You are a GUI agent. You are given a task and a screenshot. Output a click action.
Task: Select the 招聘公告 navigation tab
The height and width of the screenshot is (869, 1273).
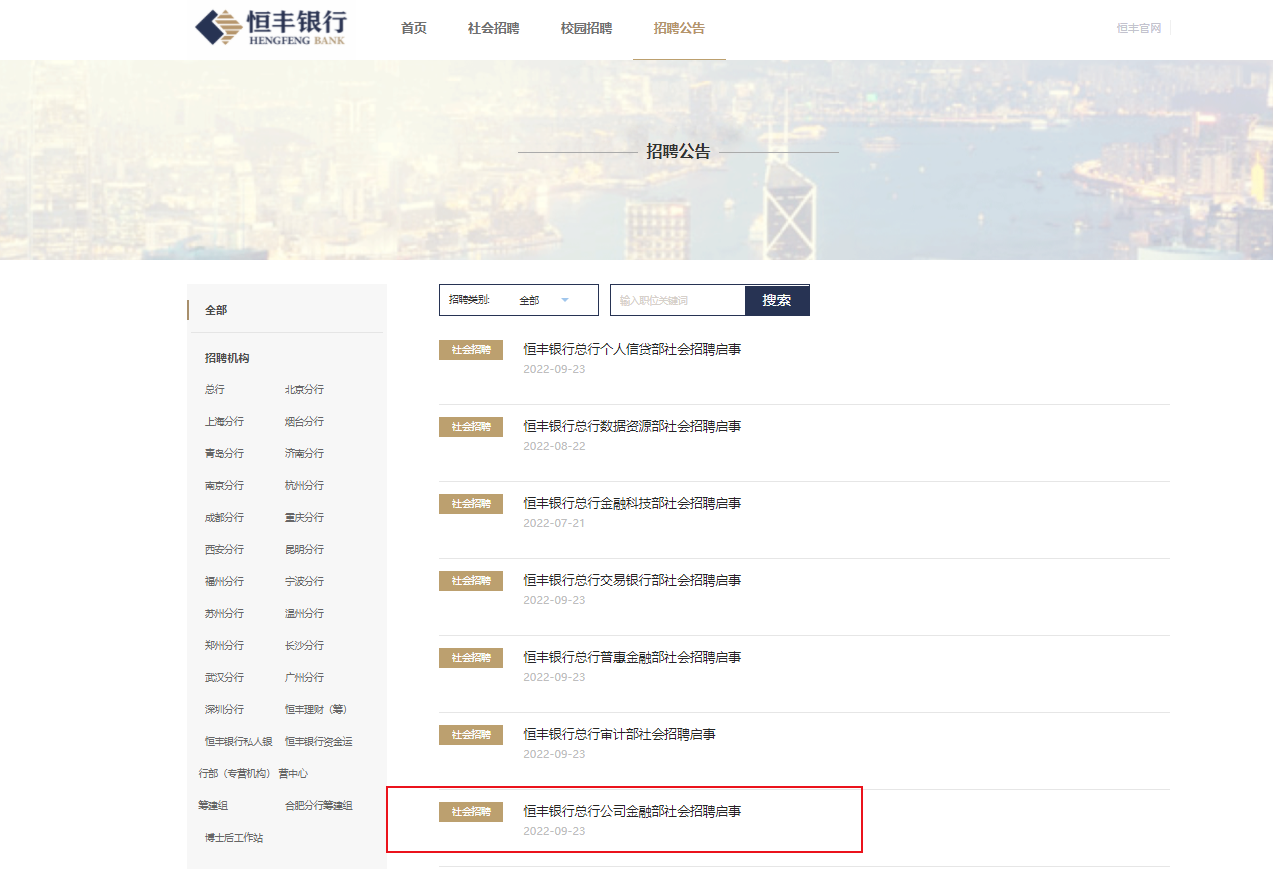[679, 28]
